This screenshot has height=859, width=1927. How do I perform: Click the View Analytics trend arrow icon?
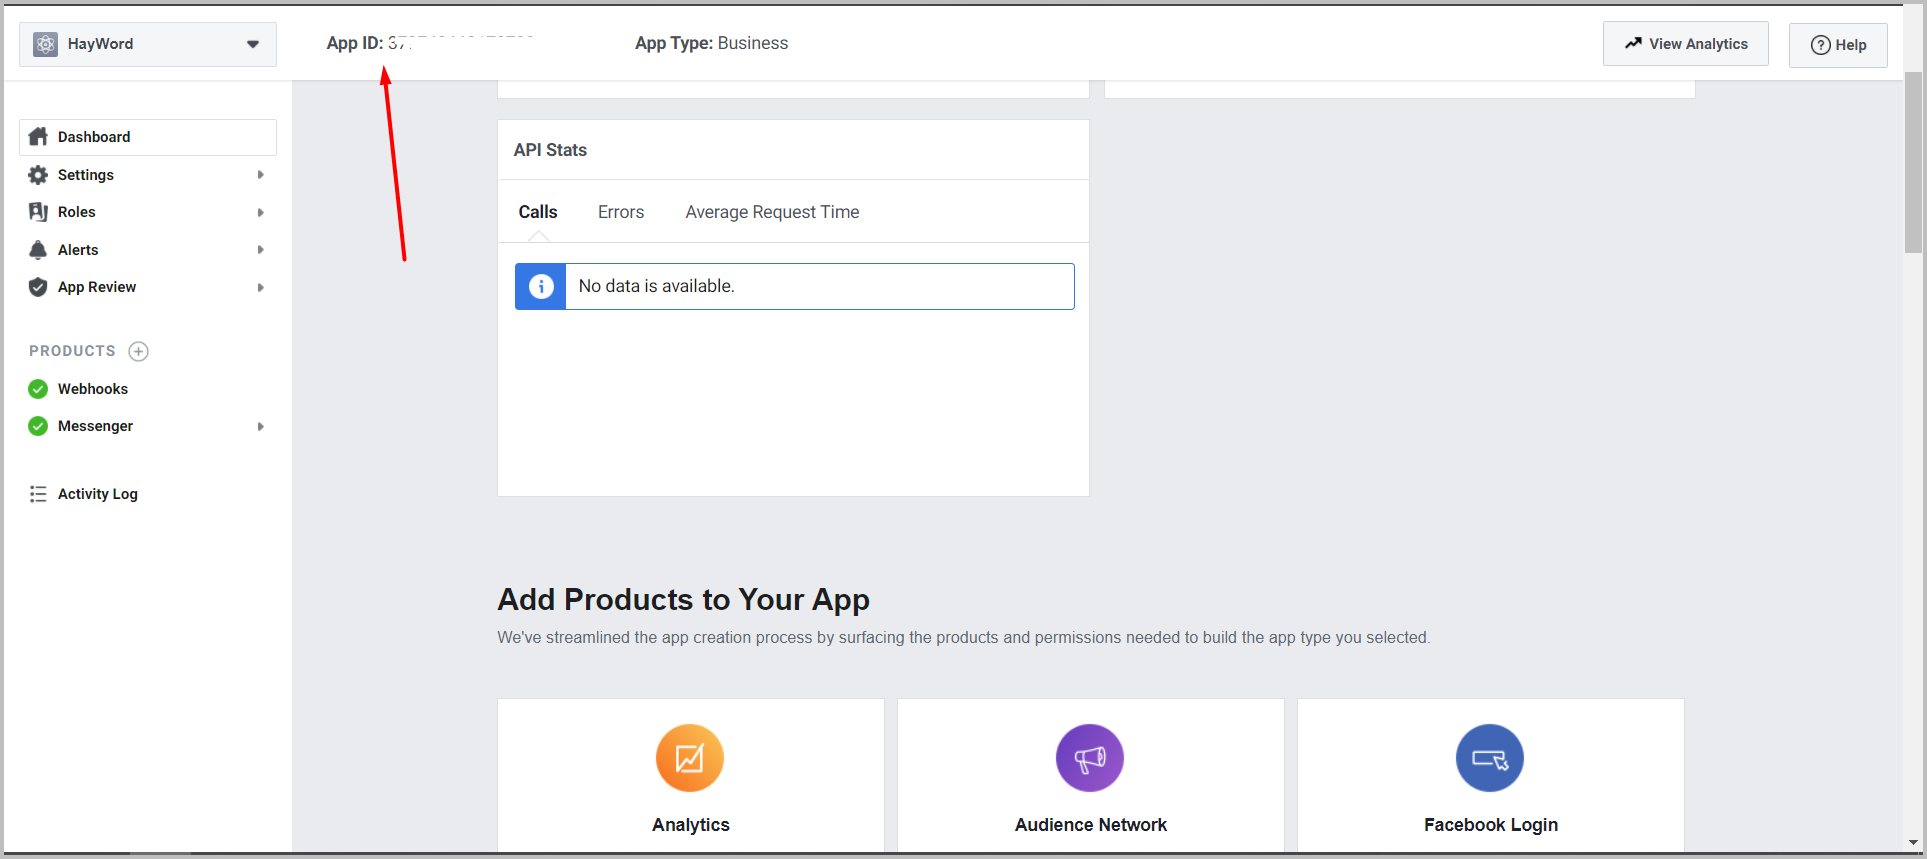pos(1633,43)
